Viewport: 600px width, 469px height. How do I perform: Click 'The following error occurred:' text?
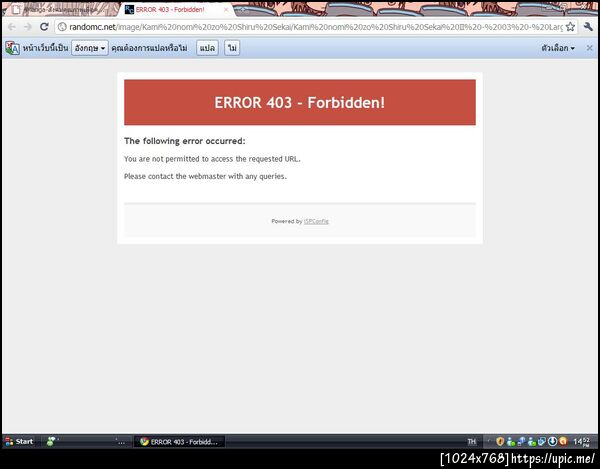(184, 141)
